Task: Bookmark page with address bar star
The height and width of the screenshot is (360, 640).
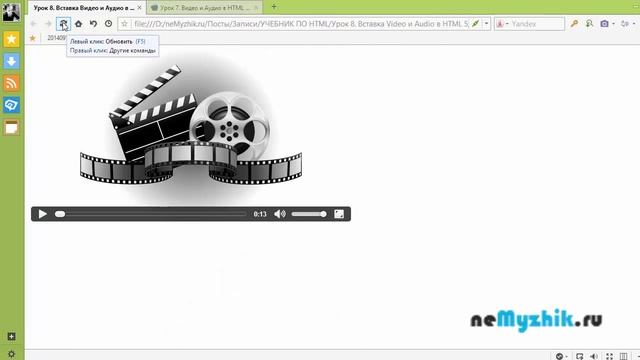Action: (x=124, y=24)
